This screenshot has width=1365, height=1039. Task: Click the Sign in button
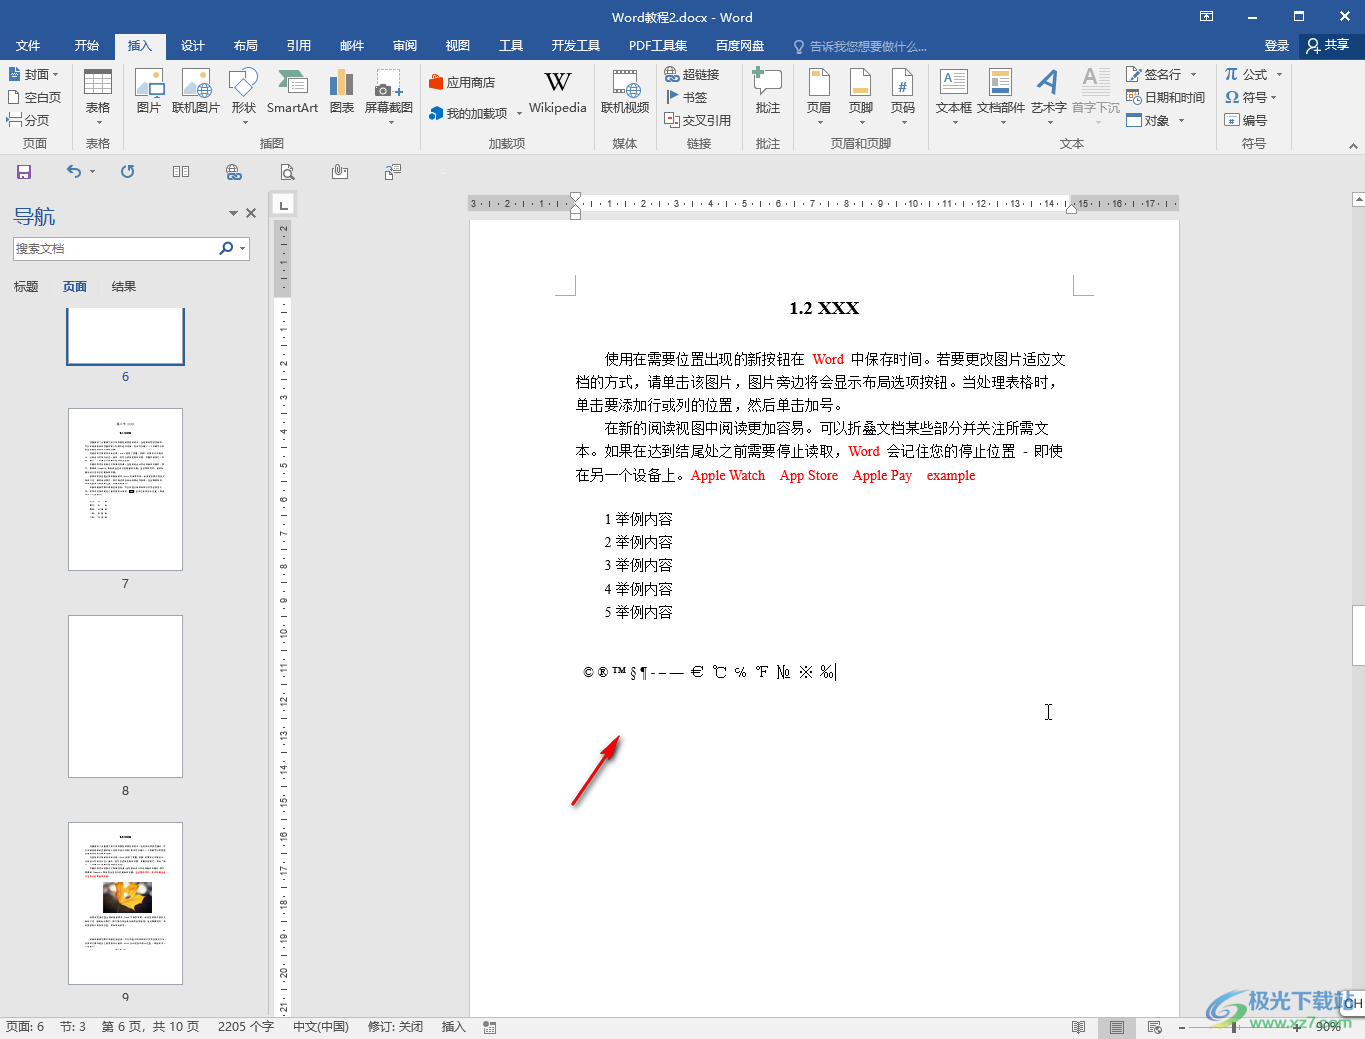1277,46
